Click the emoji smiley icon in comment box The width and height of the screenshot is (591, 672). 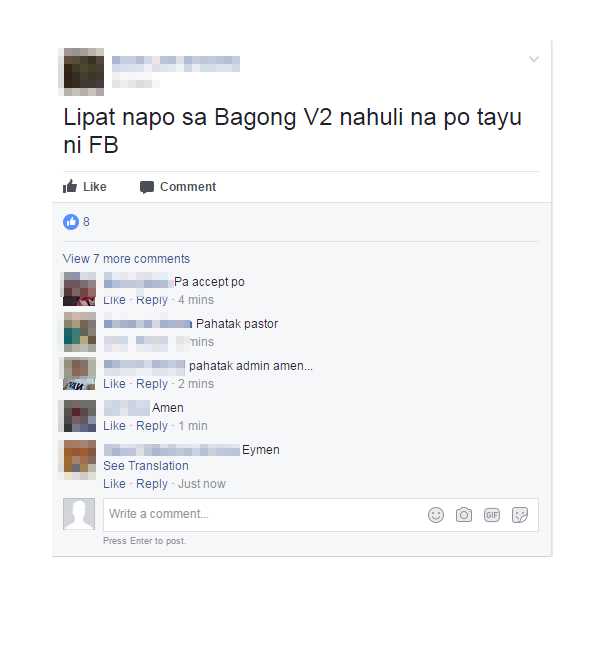[435, 515]
